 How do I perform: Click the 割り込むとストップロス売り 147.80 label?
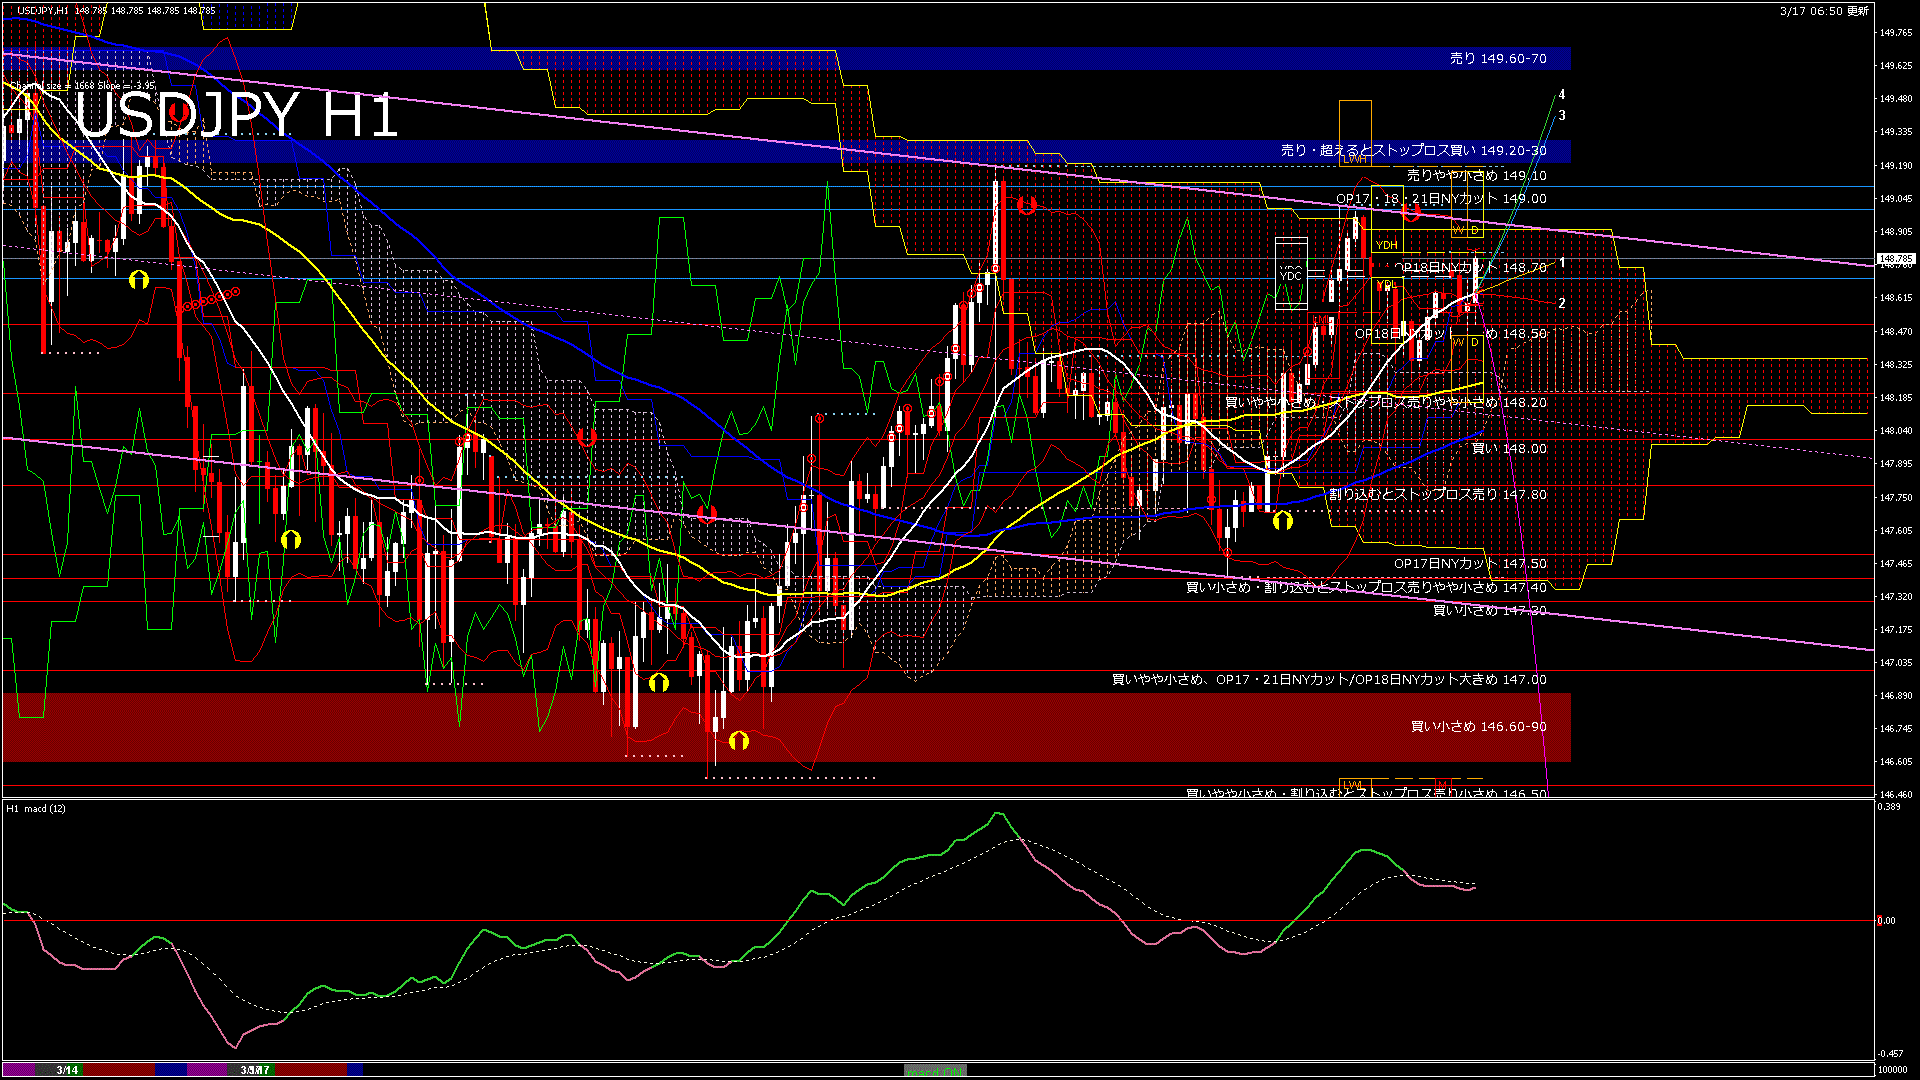tap(1437, 495)
